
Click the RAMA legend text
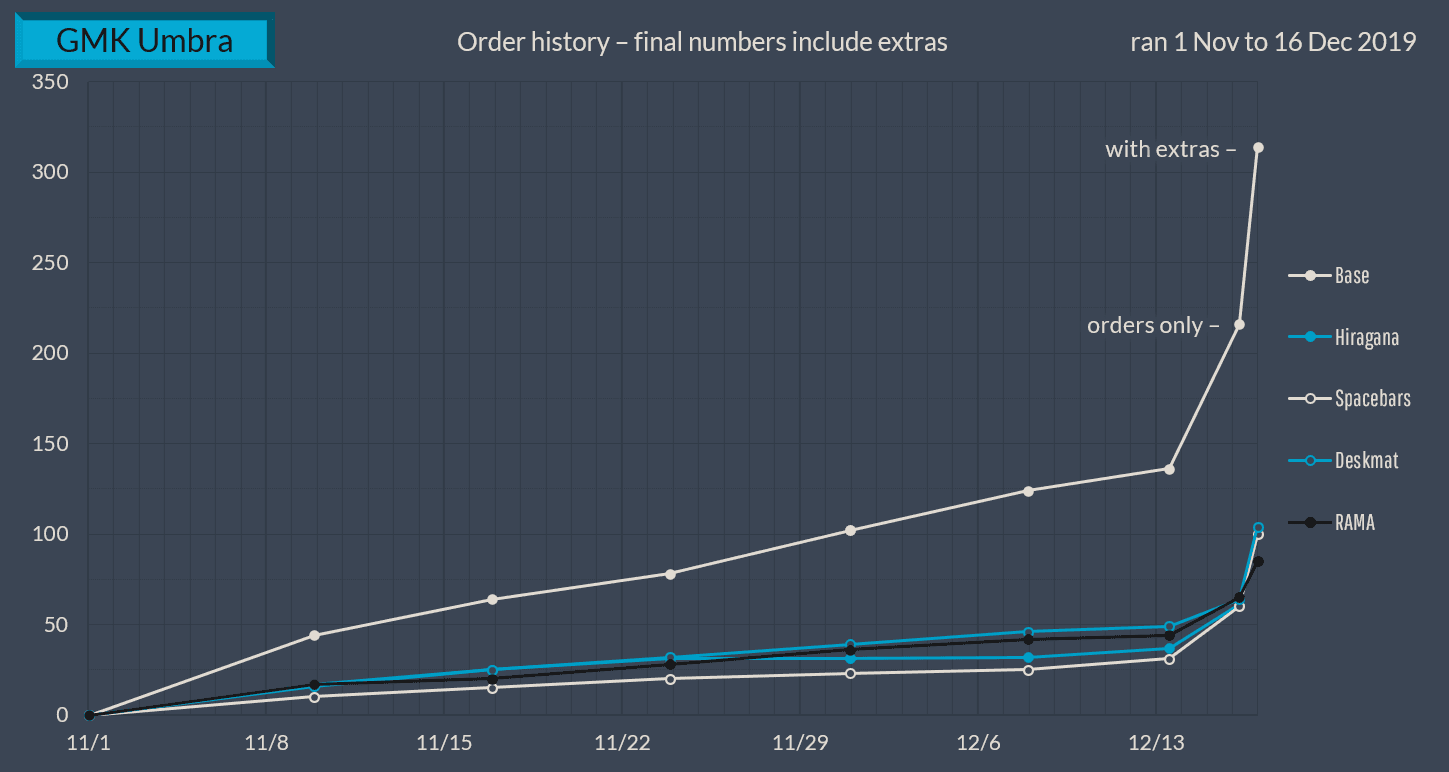[x=1355, y=522]
